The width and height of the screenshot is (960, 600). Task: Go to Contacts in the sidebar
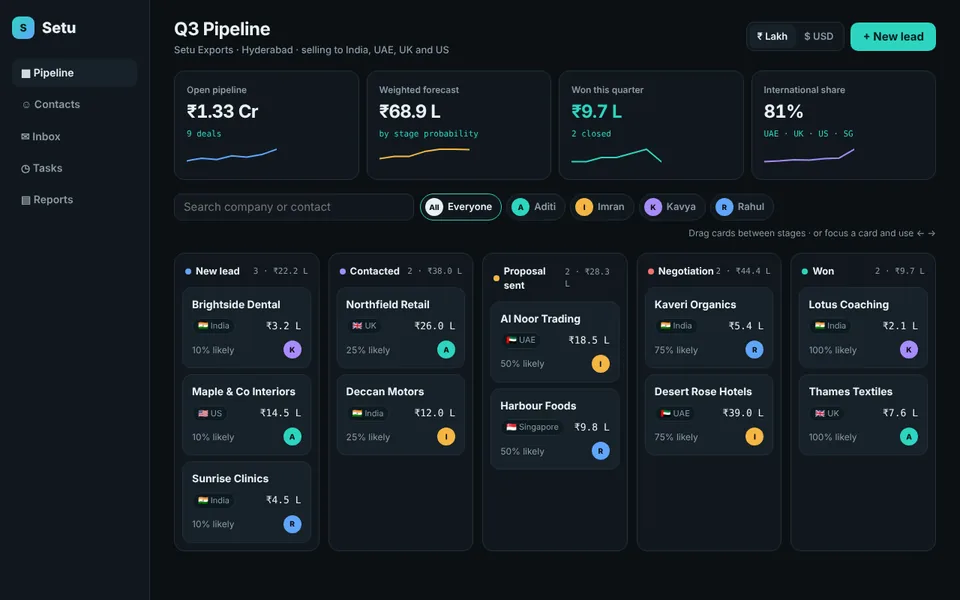pyautogui.click(x=75, y=105)
